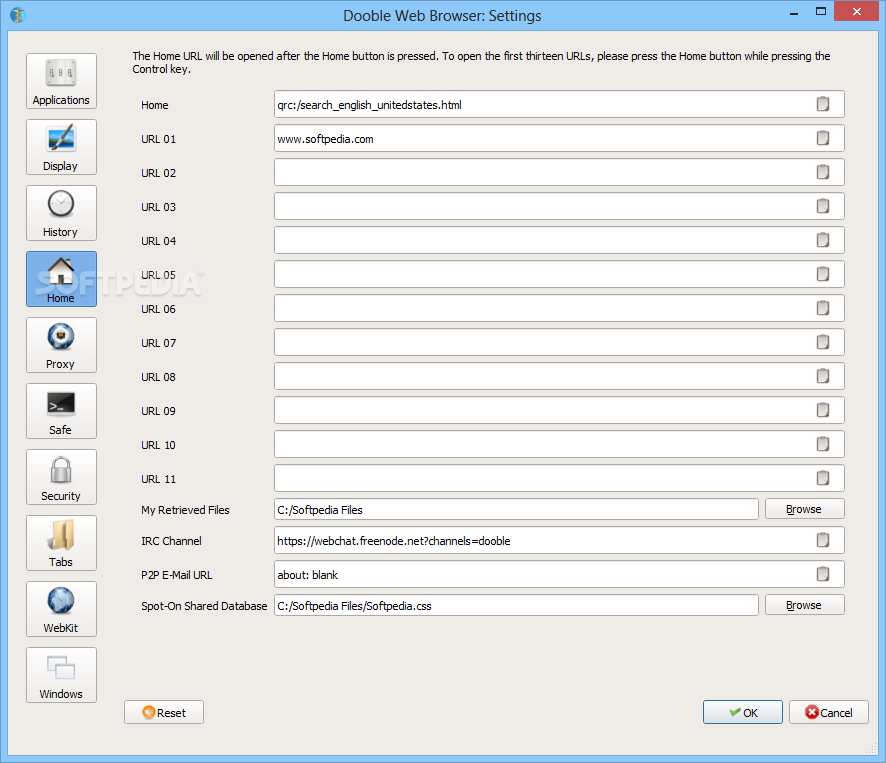Click the 'IRC Channel' label

(171, 541)
